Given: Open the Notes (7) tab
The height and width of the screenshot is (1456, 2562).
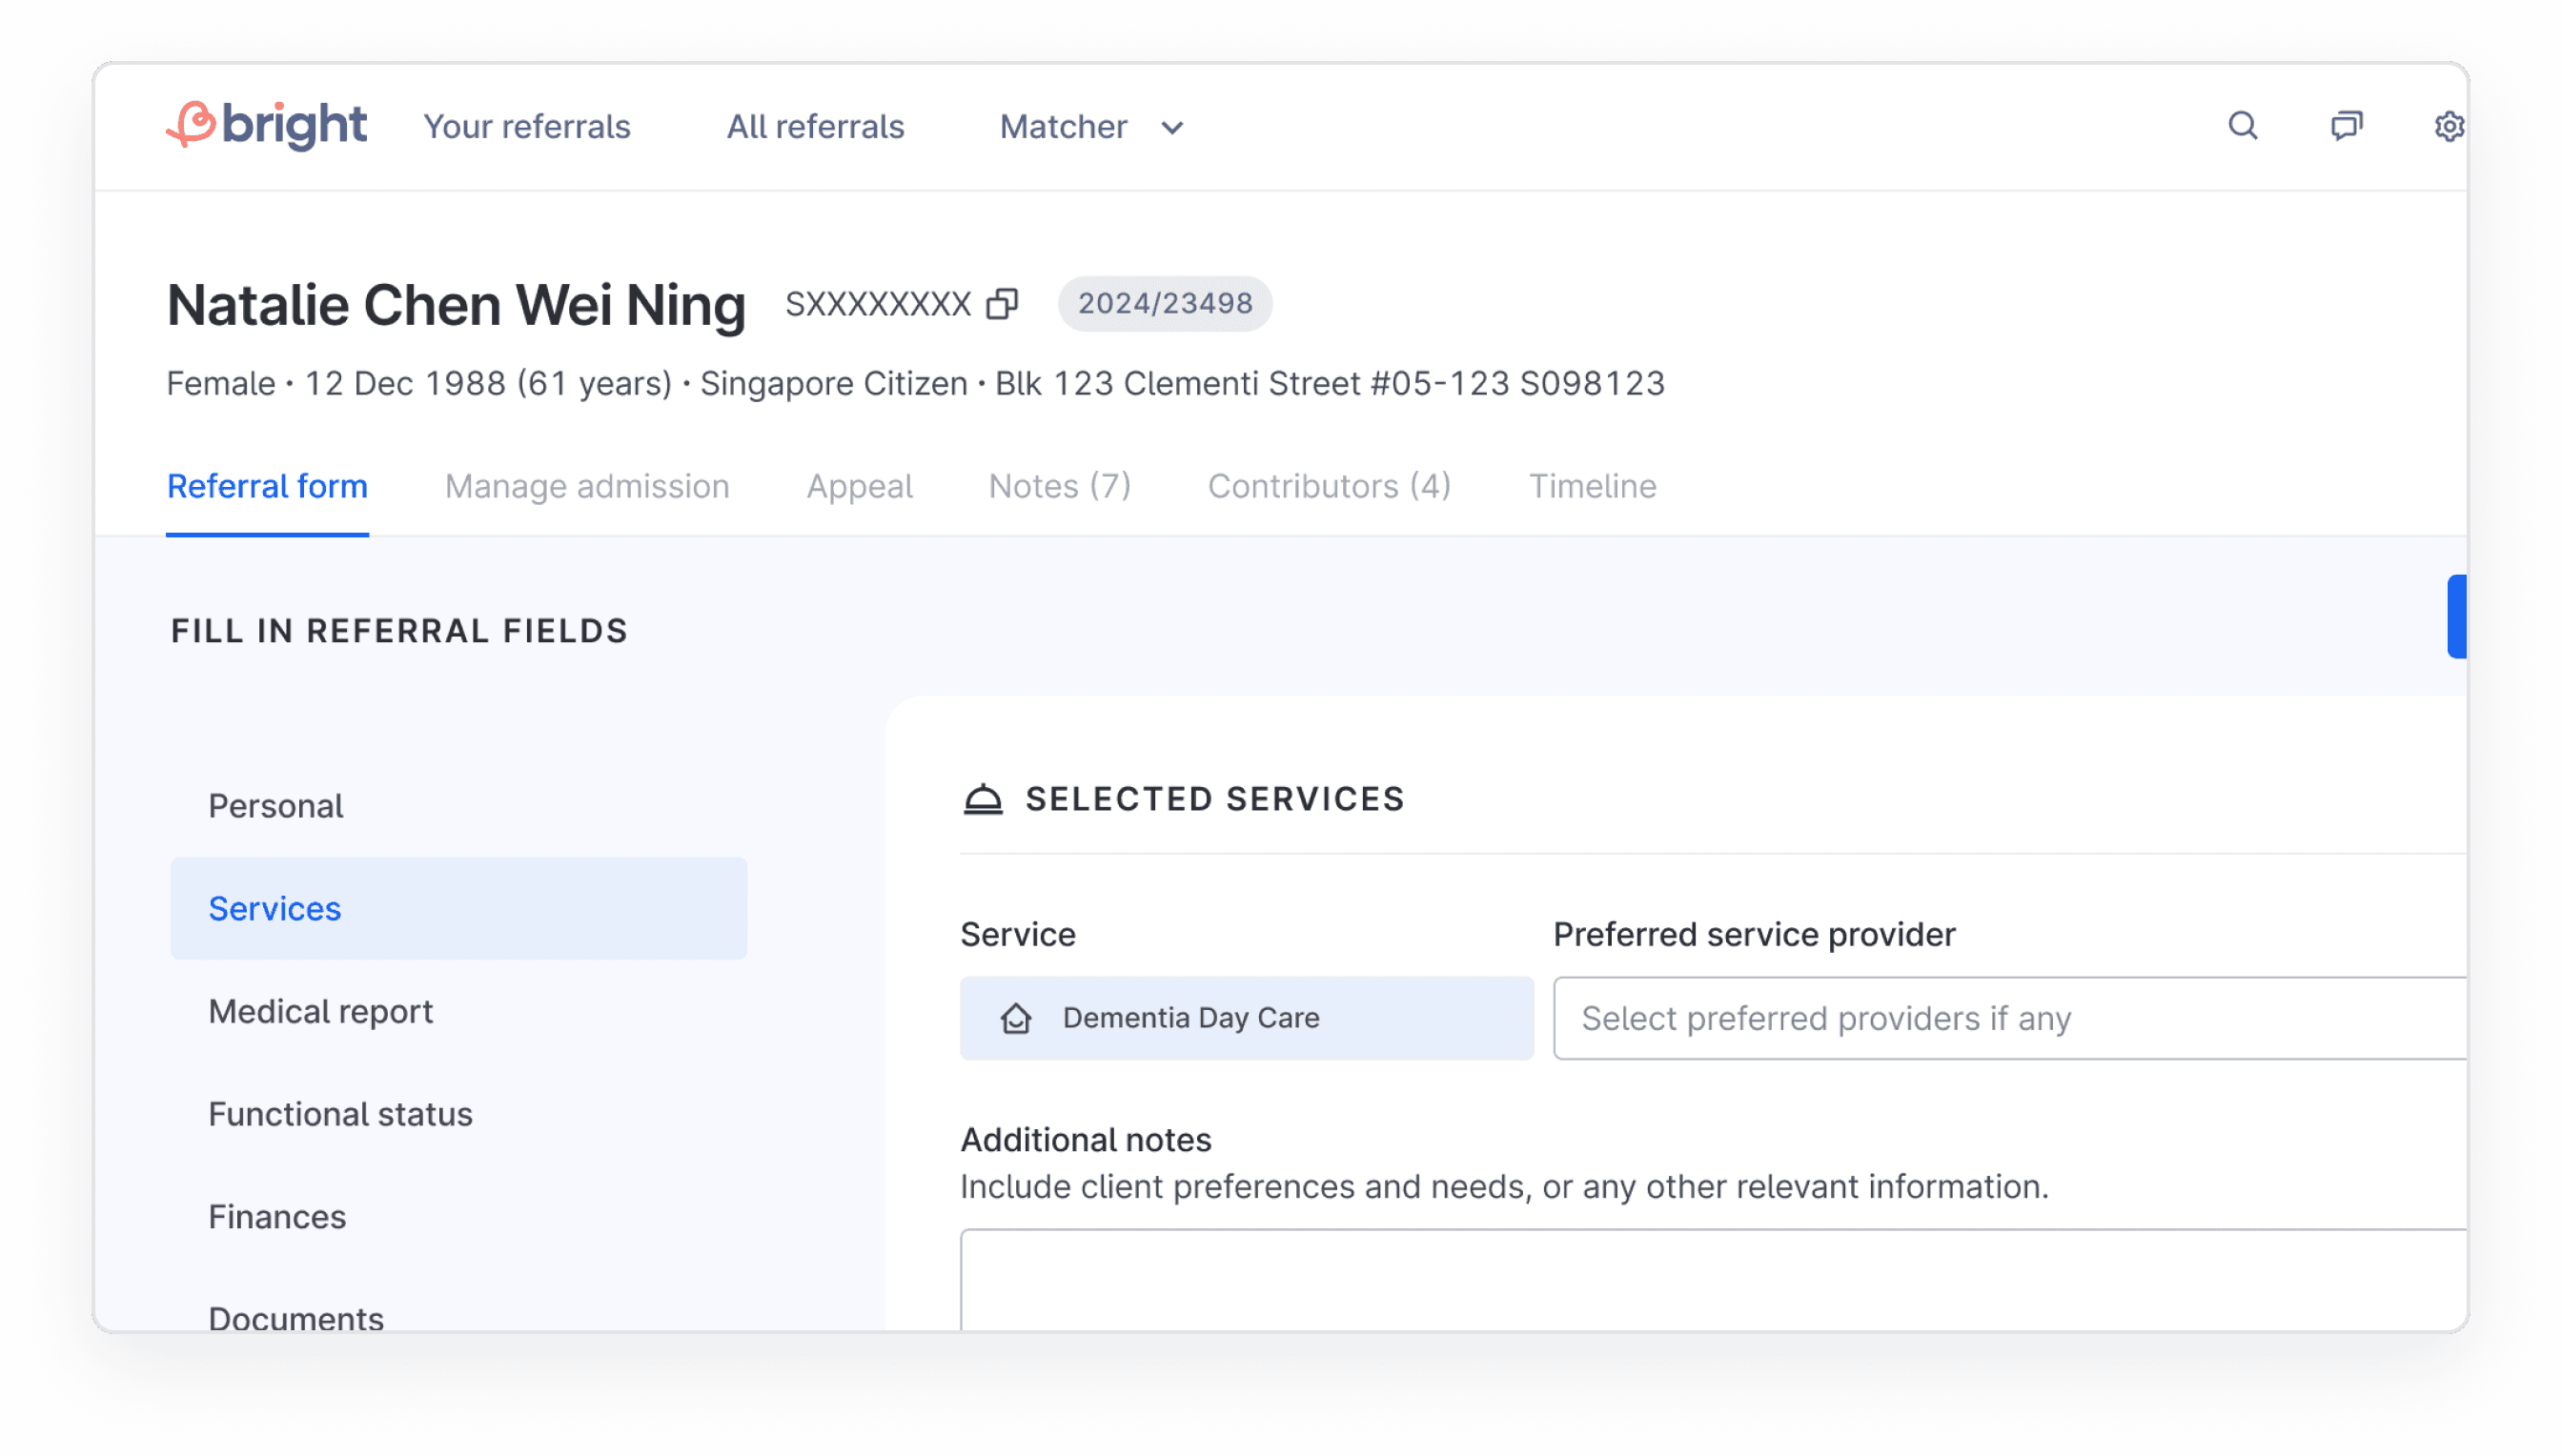Looking at the screenshot, I should (1060, 486).
